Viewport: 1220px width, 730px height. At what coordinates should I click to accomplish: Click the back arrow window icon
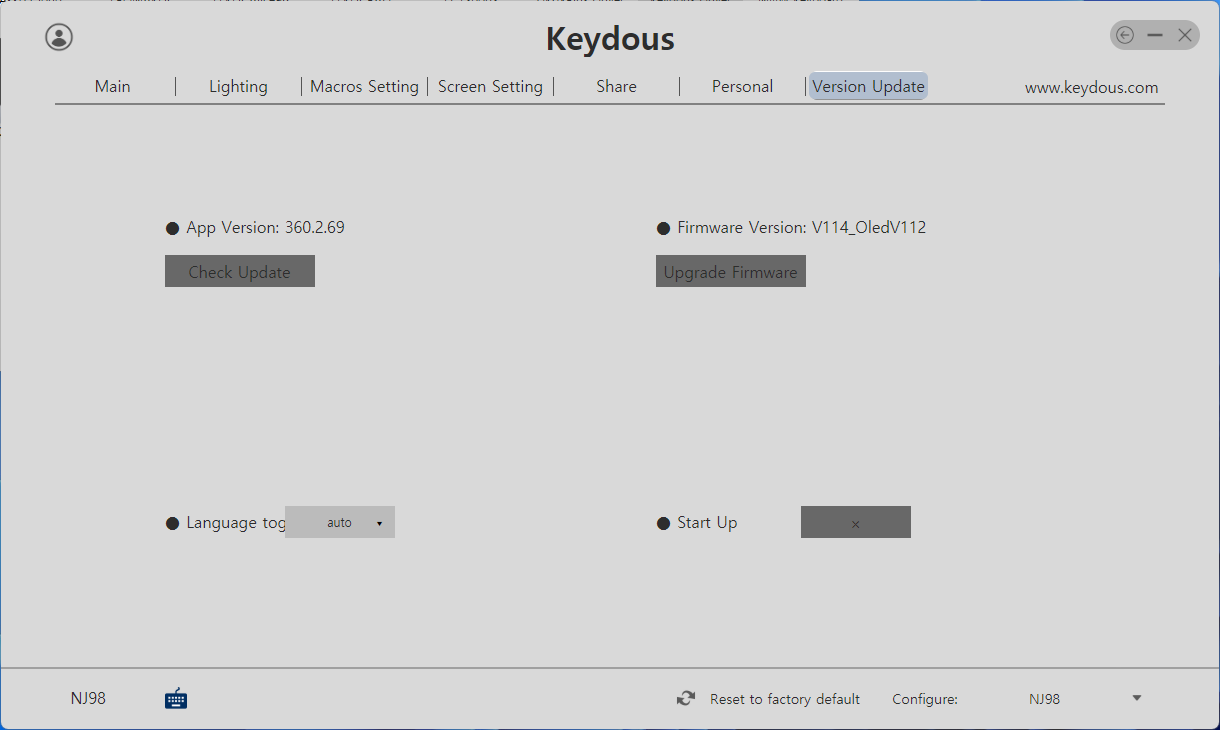(1125, 35)
